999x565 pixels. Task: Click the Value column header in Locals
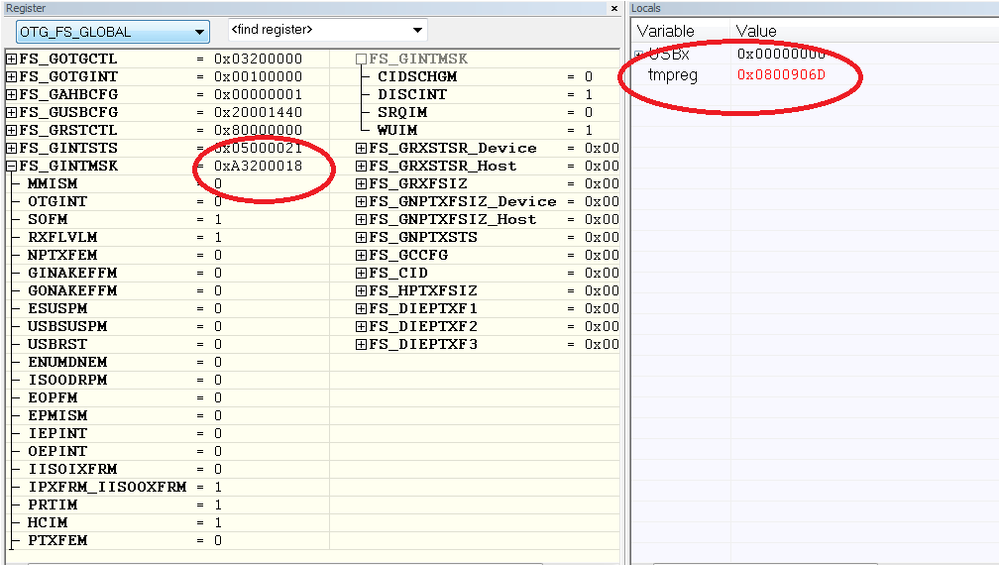756,31
